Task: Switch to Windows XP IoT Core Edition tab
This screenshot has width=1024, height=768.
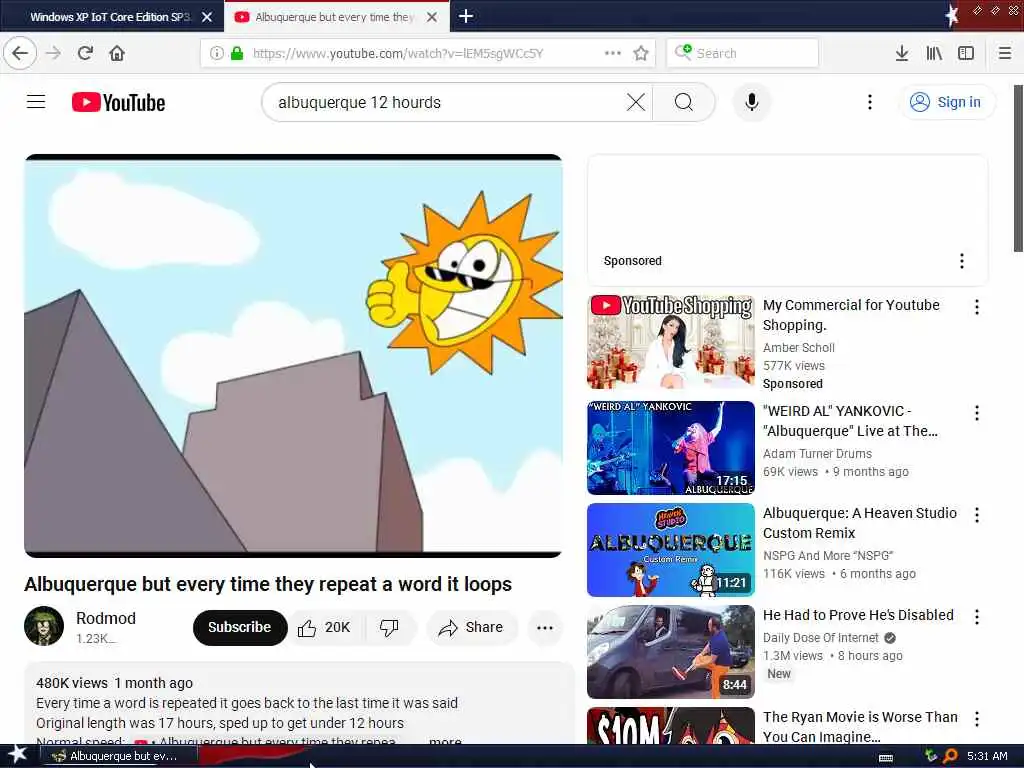Action: pyautogui.click(x=109, y=17)
